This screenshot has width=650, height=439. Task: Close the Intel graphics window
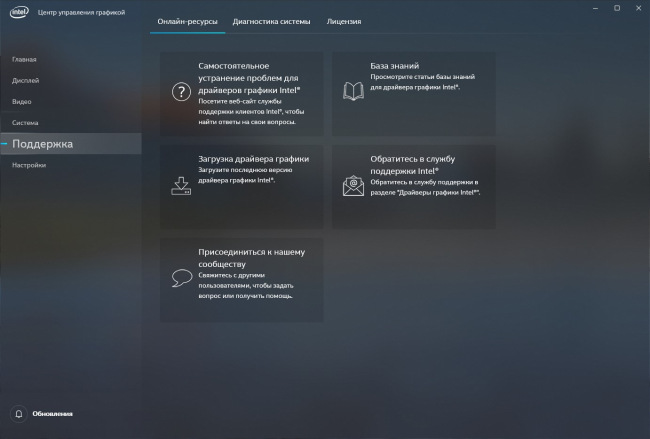point(638,8)
